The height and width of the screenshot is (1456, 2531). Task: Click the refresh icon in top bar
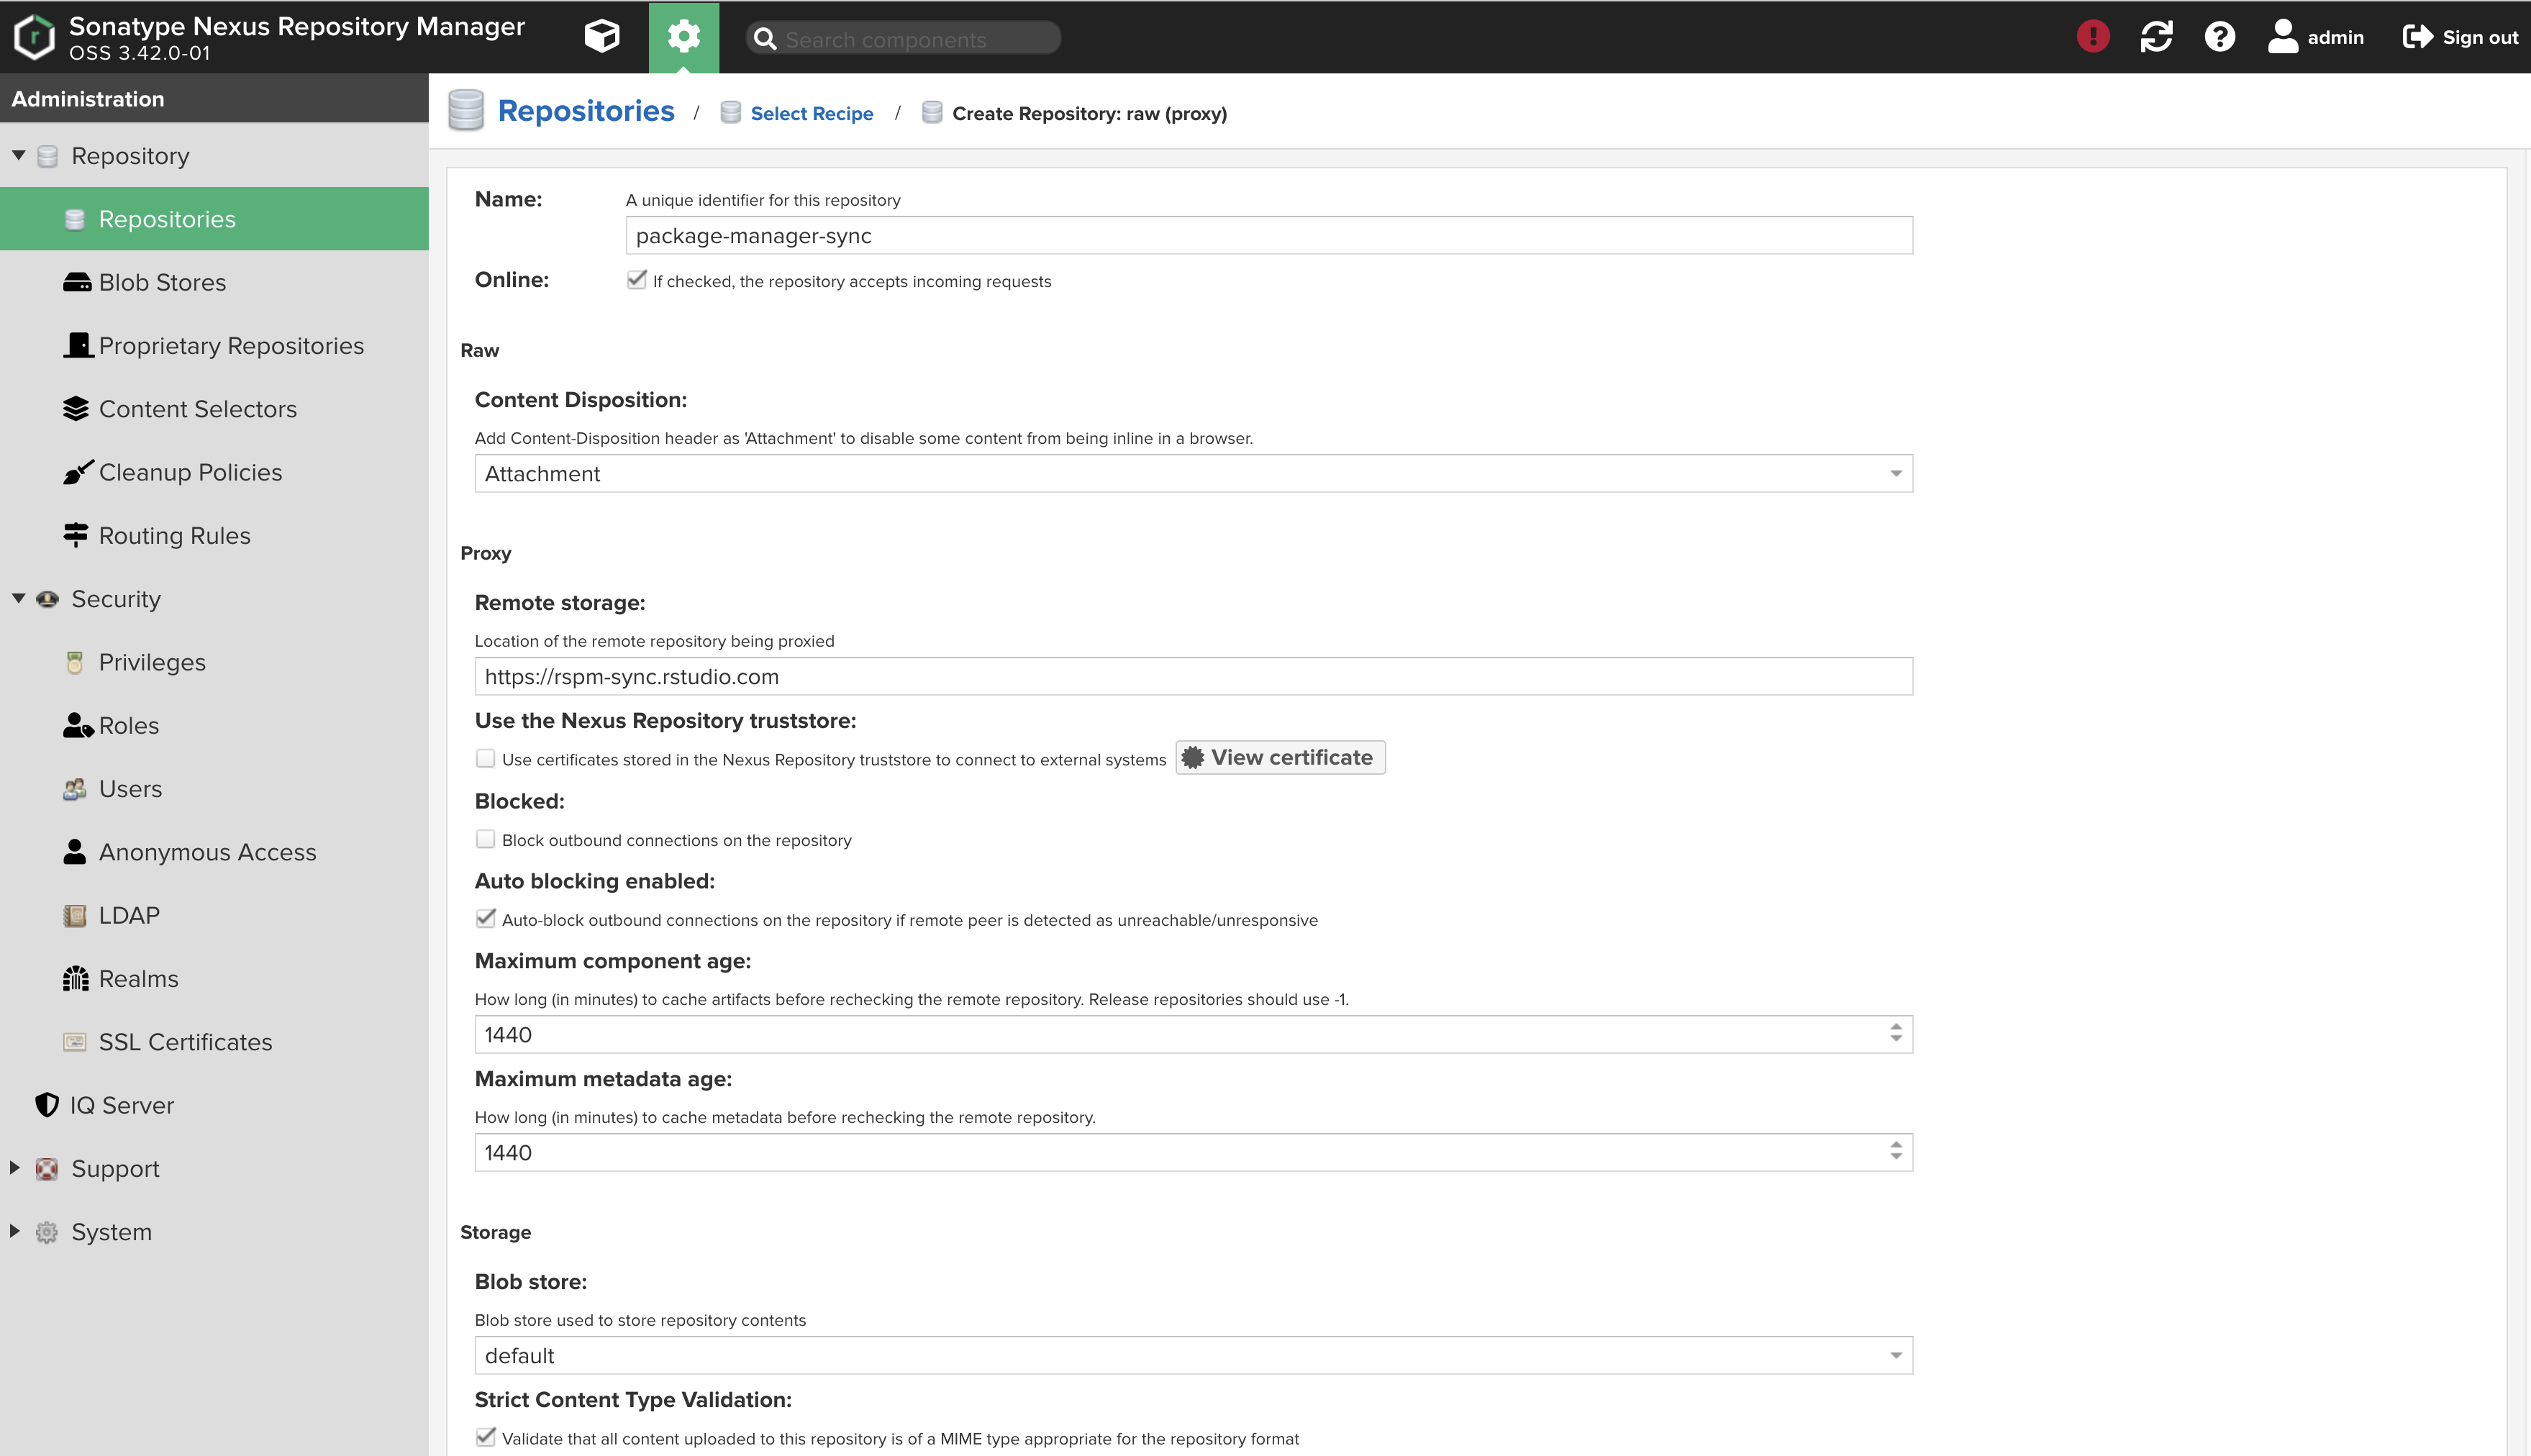2156,37
